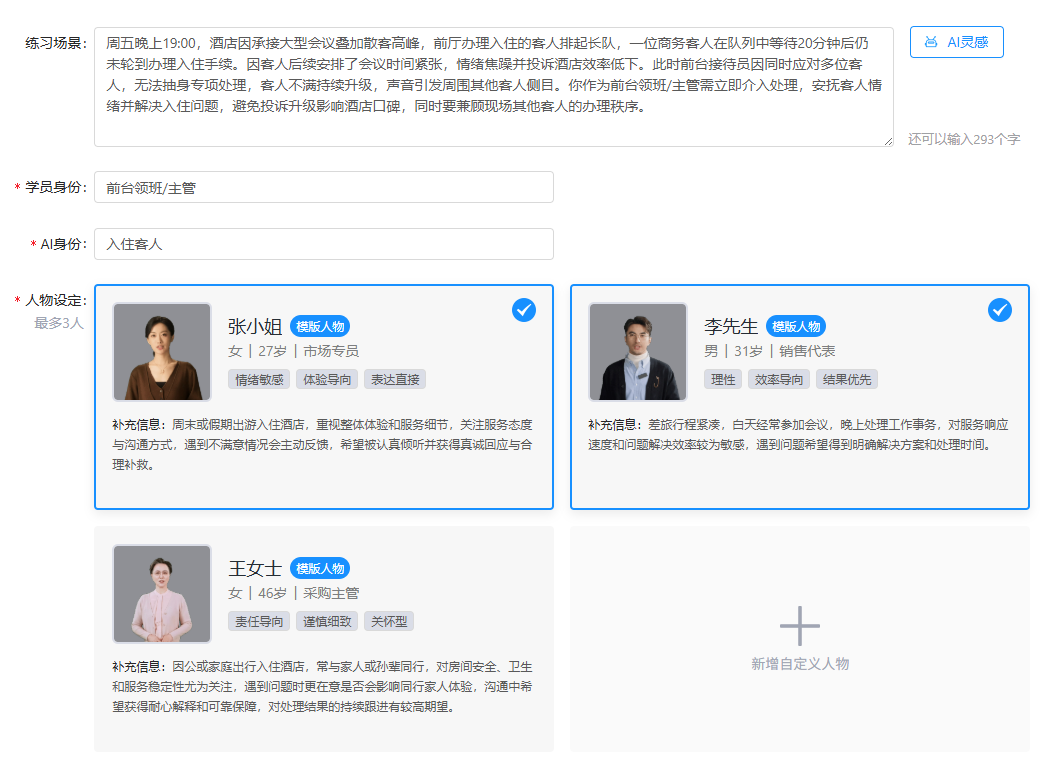Uncheck 李先生 character checkmark
Viewport: 1047px width, 761px height.
coord(1000,310)
